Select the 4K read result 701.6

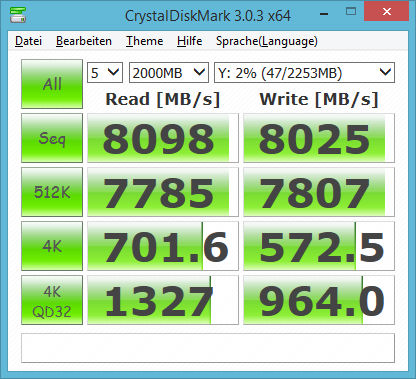coord(163,246)
